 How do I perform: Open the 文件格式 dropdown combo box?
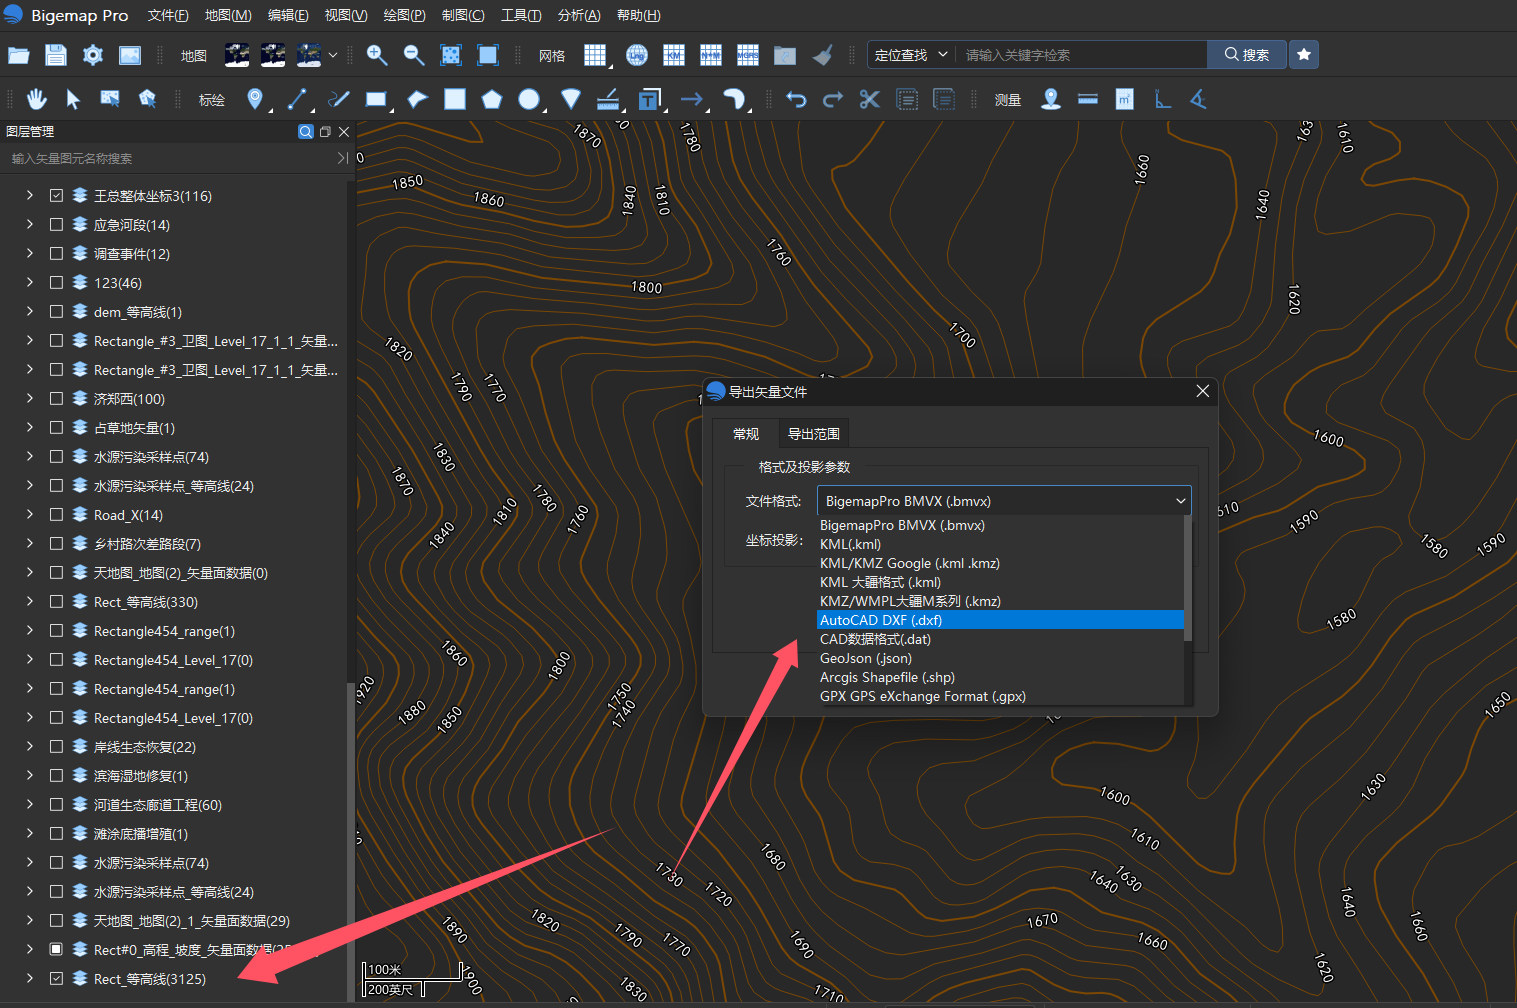coord(1004,501)
